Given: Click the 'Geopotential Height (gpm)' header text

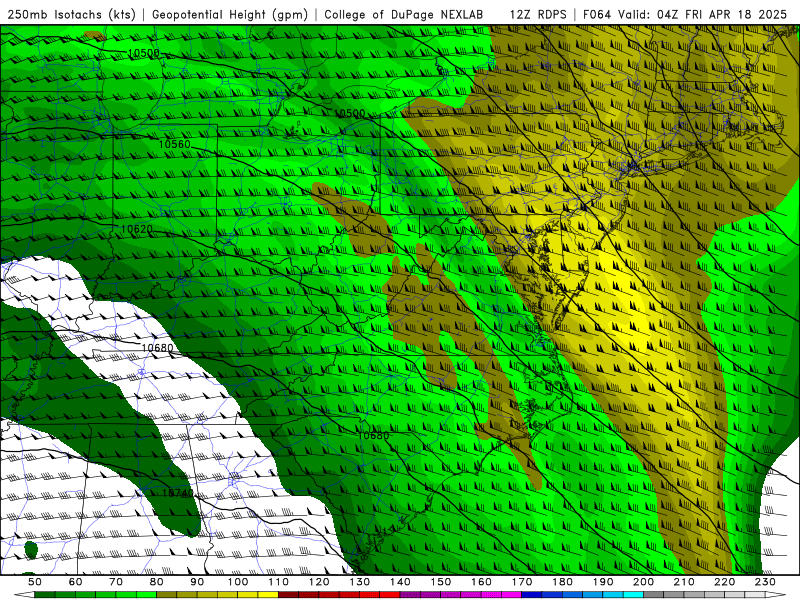Looking at the screenshot, I should pos(230,15).
